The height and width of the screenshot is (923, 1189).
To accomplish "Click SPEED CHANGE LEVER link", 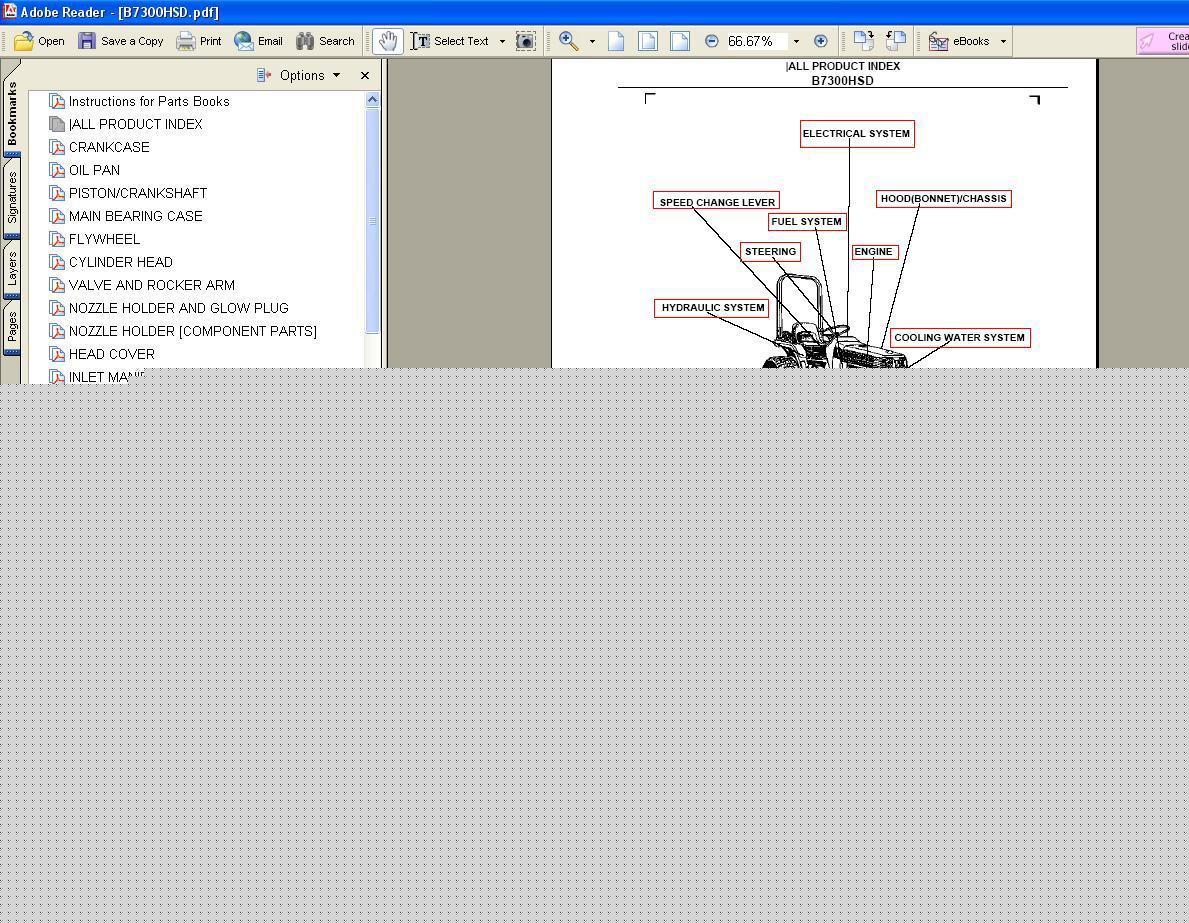I will point(717,202).
